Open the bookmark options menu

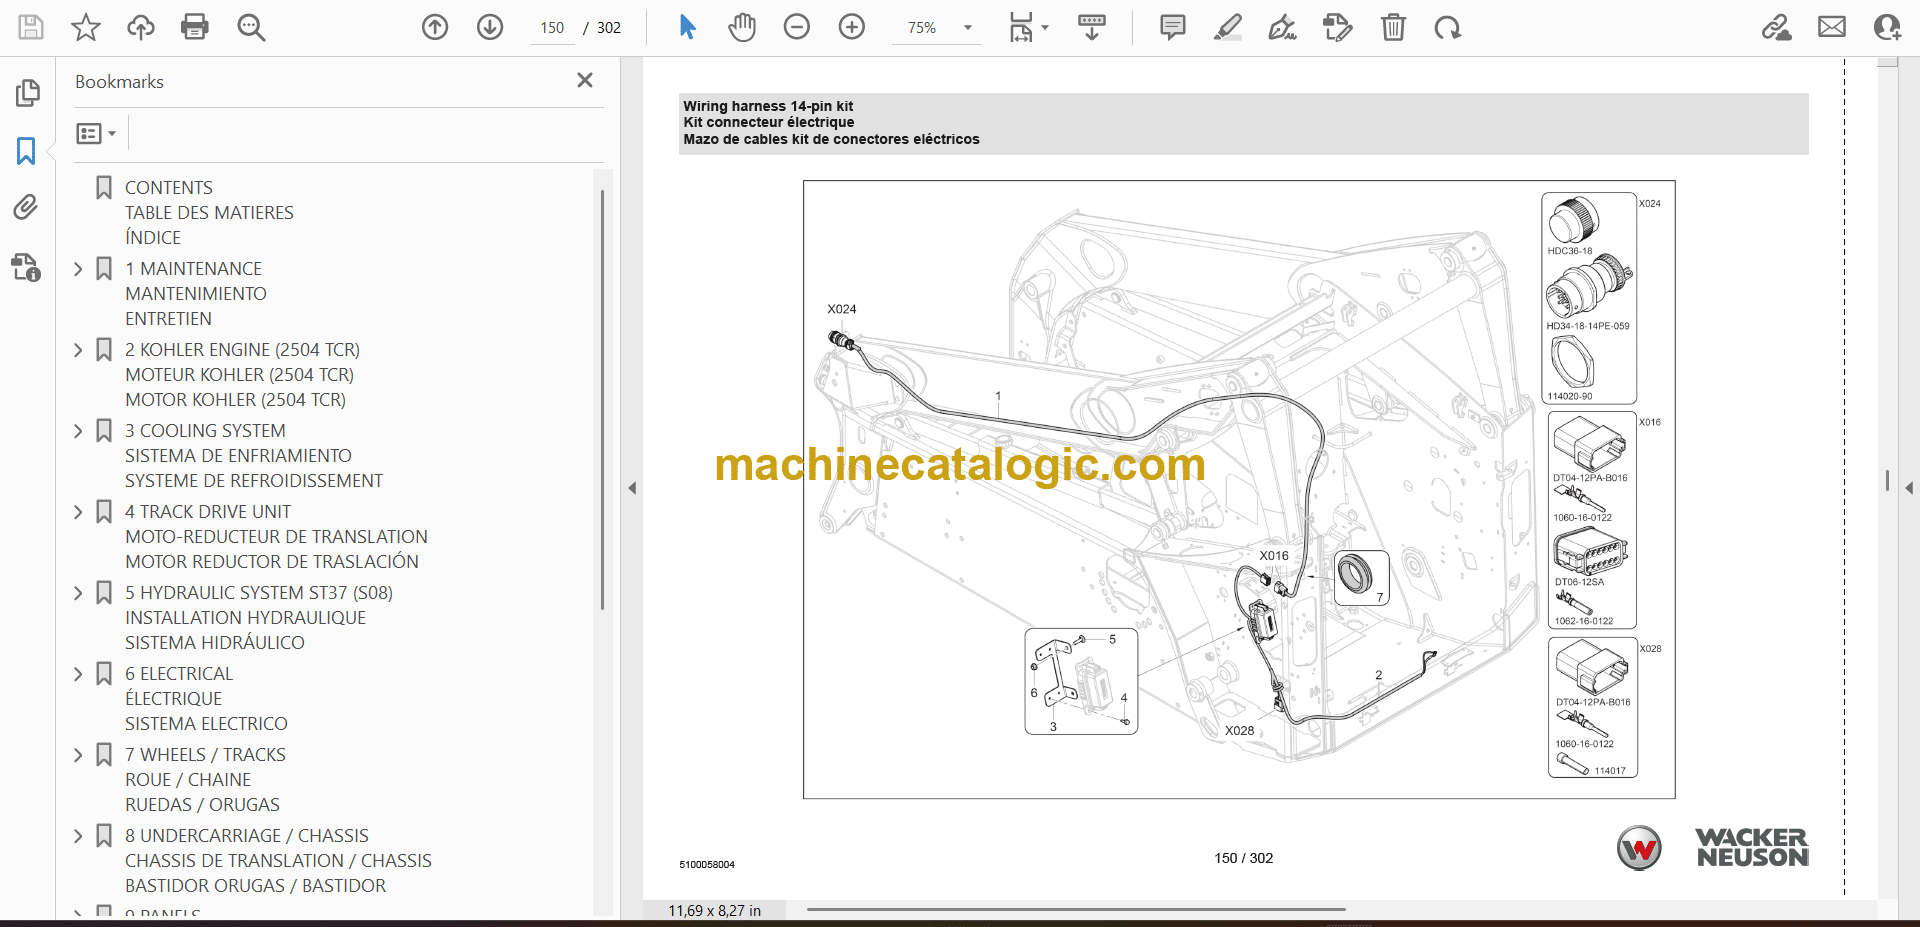(96, 133)
